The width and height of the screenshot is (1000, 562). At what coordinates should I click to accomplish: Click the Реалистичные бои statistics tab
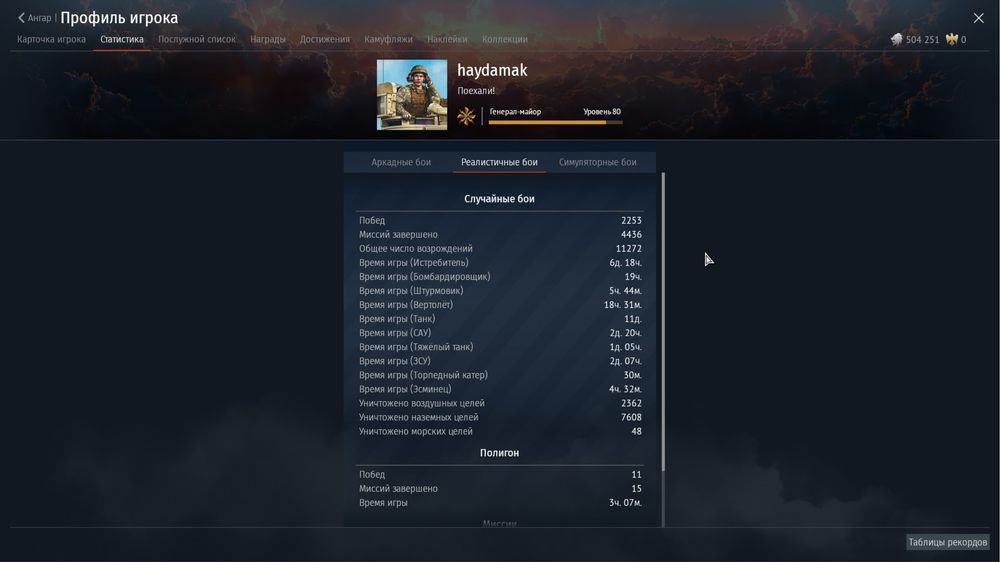pyautogui.click(x=499, y=162)
